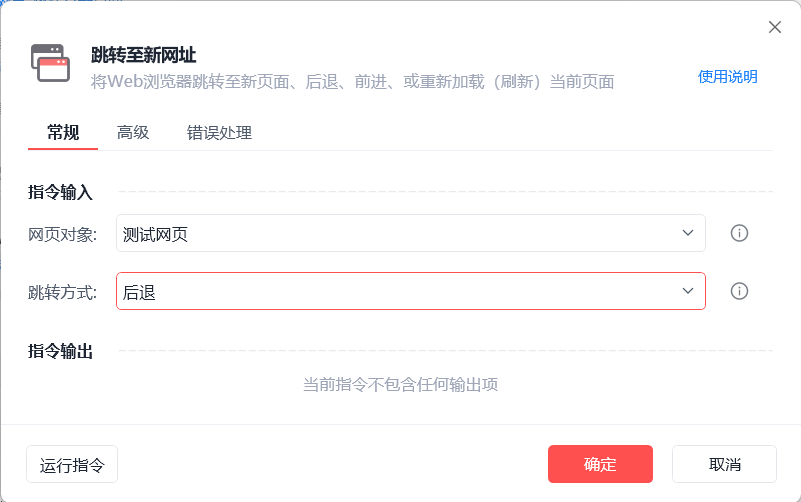The image size is (801, 502).
Task: Click the 指令输入 section header
Action: click(x=60, y=191)
